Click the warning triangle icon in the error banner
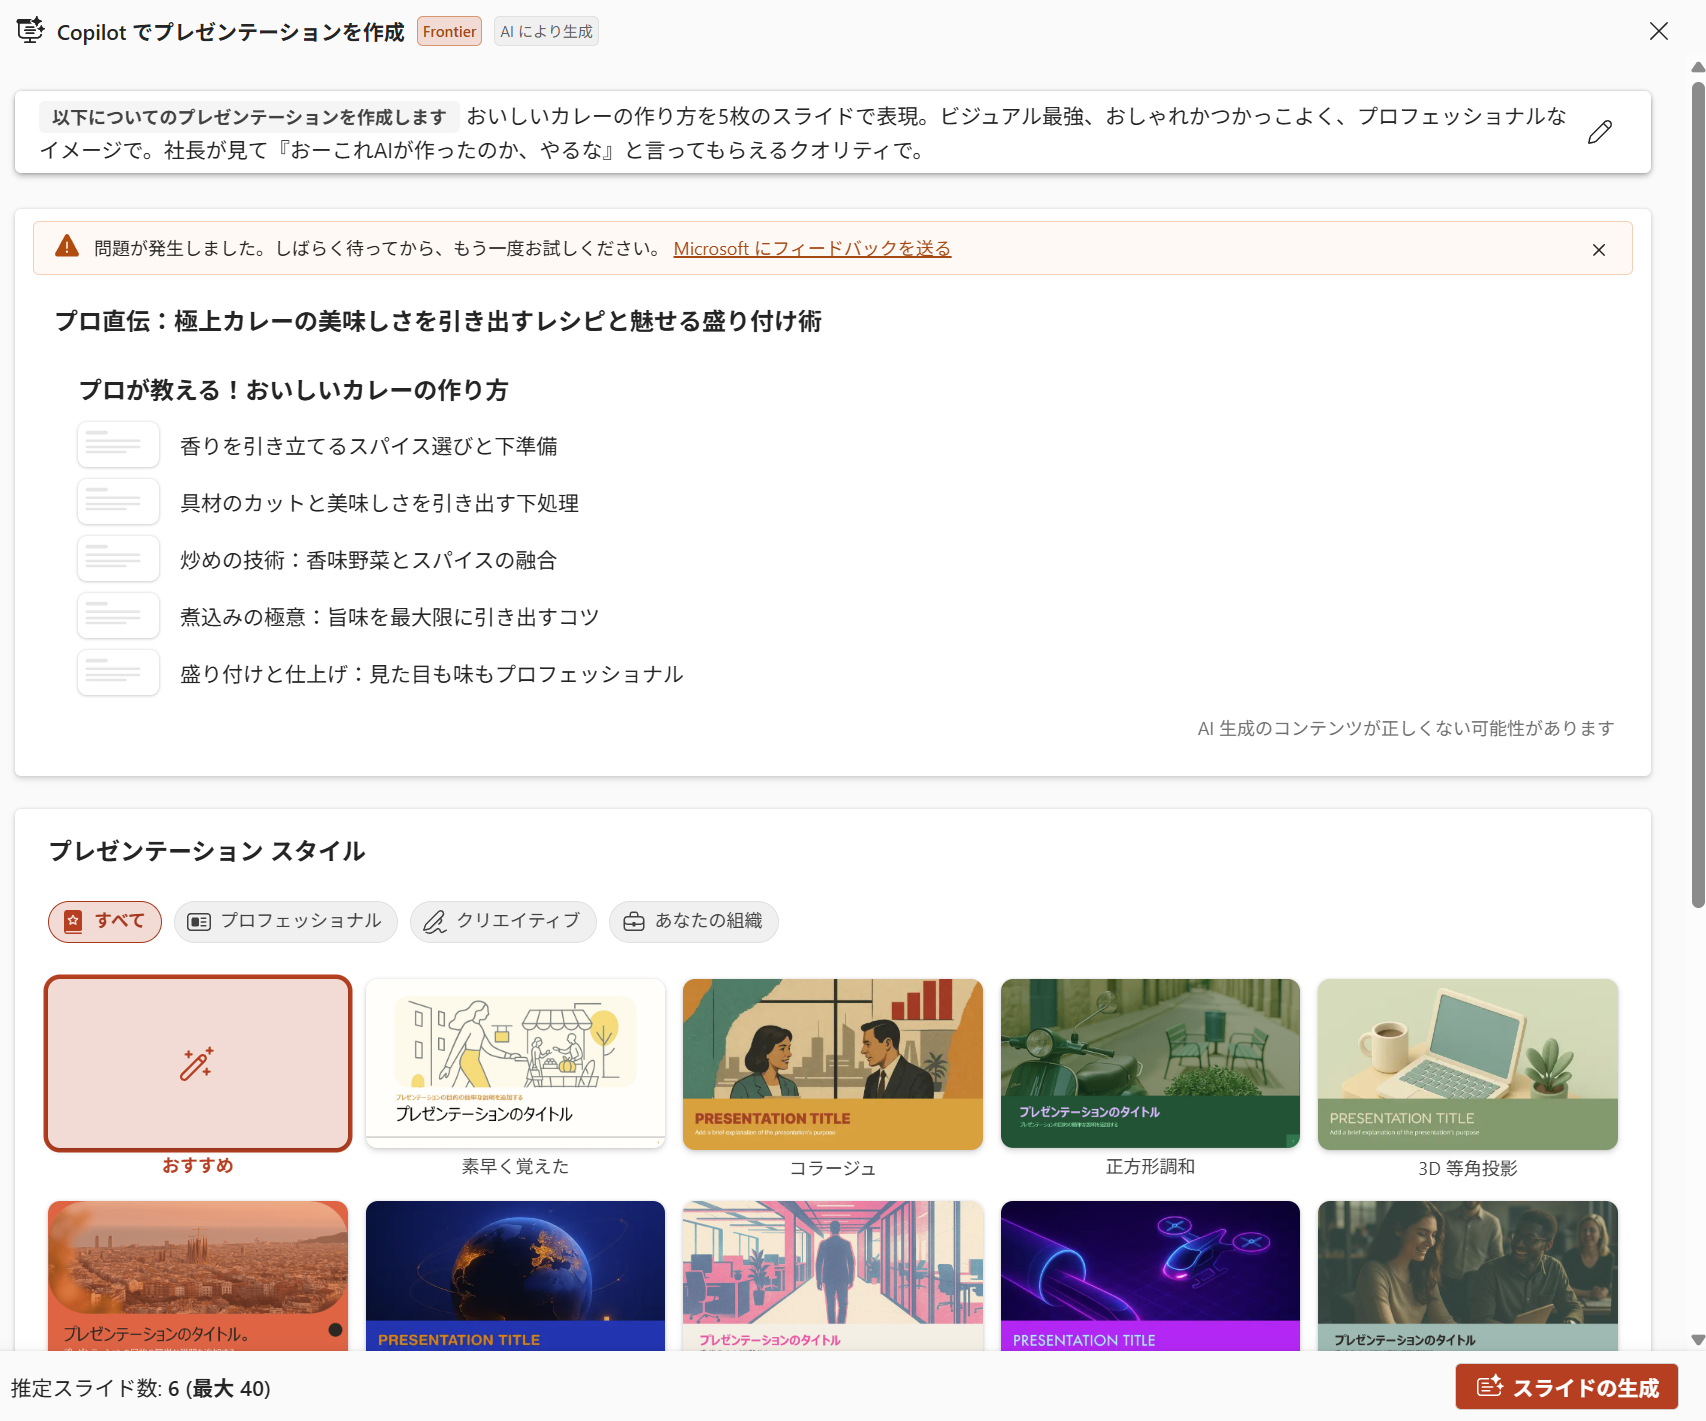The image size is (1706, 1421). click(66, 245)
